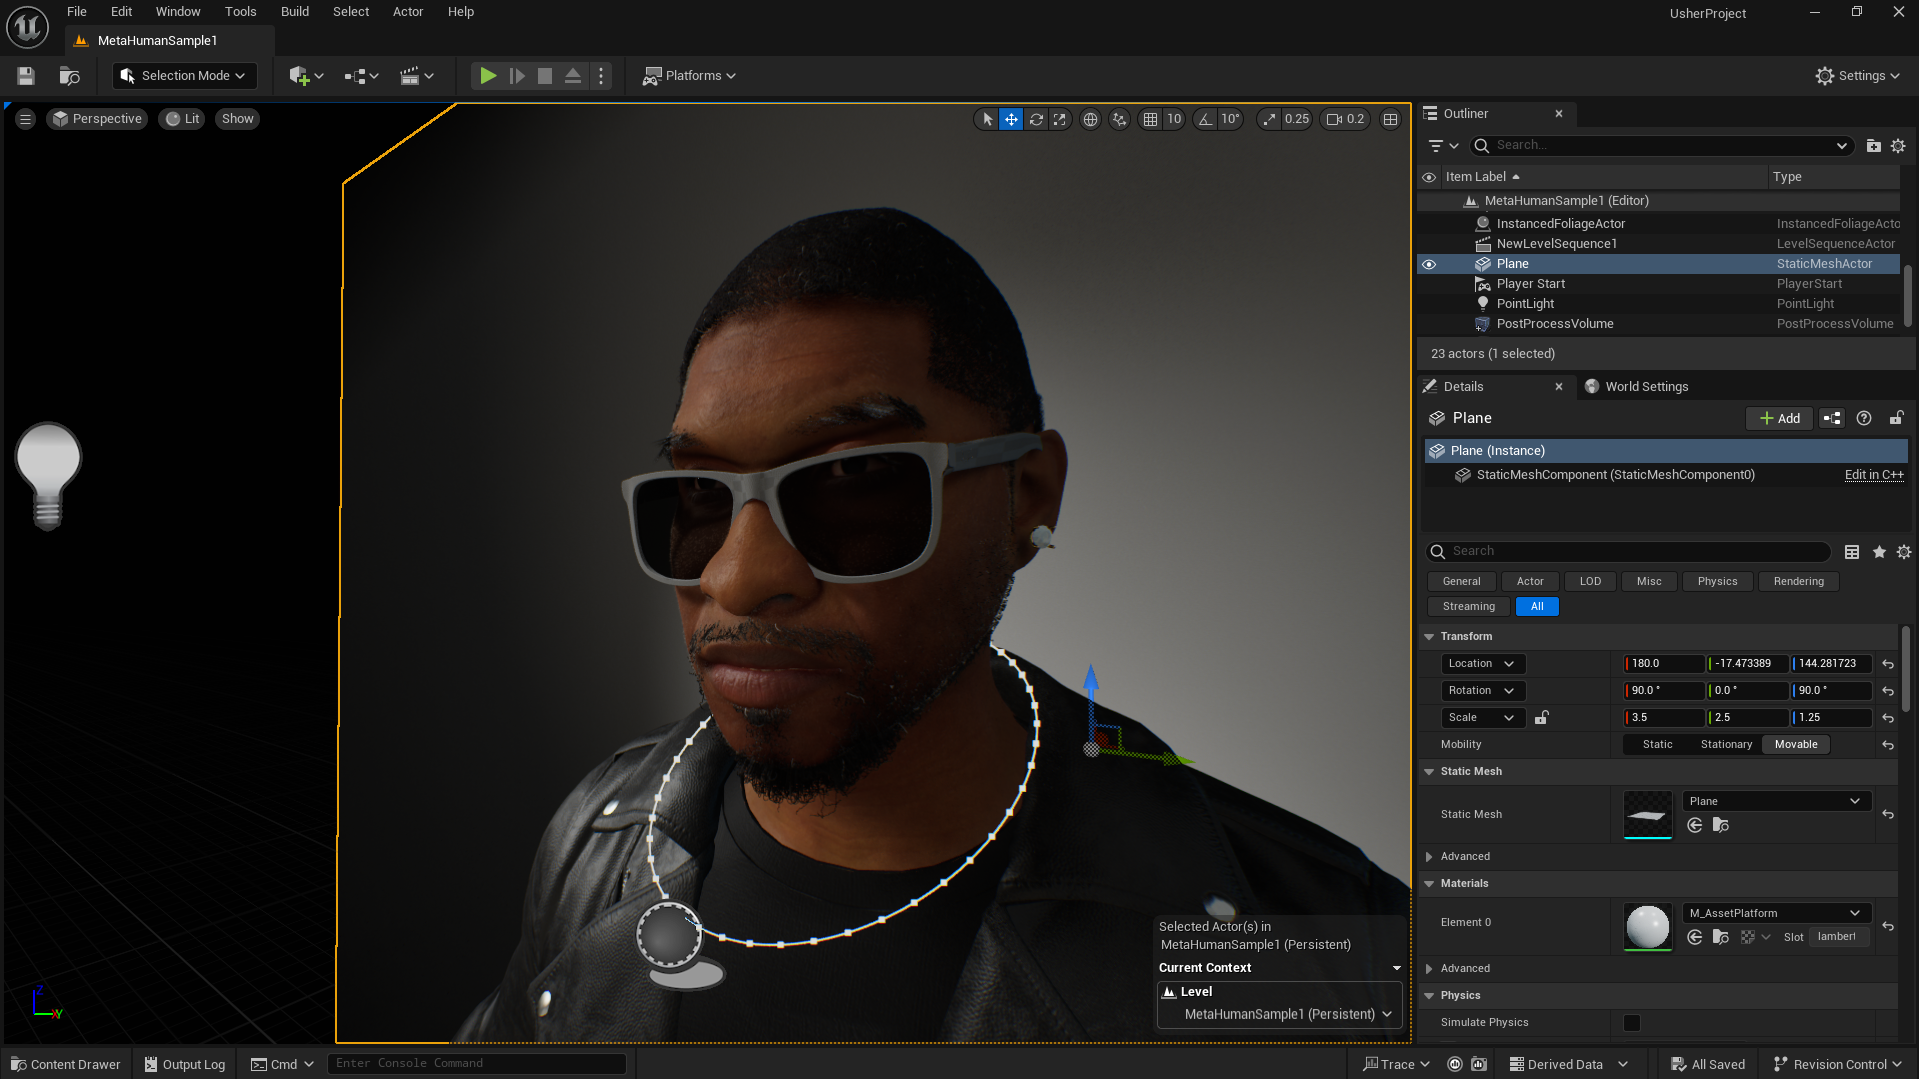1919x1079 pixels.
Task: Open the Selection Mode dropdown
Action: click(x=184, y=76)
